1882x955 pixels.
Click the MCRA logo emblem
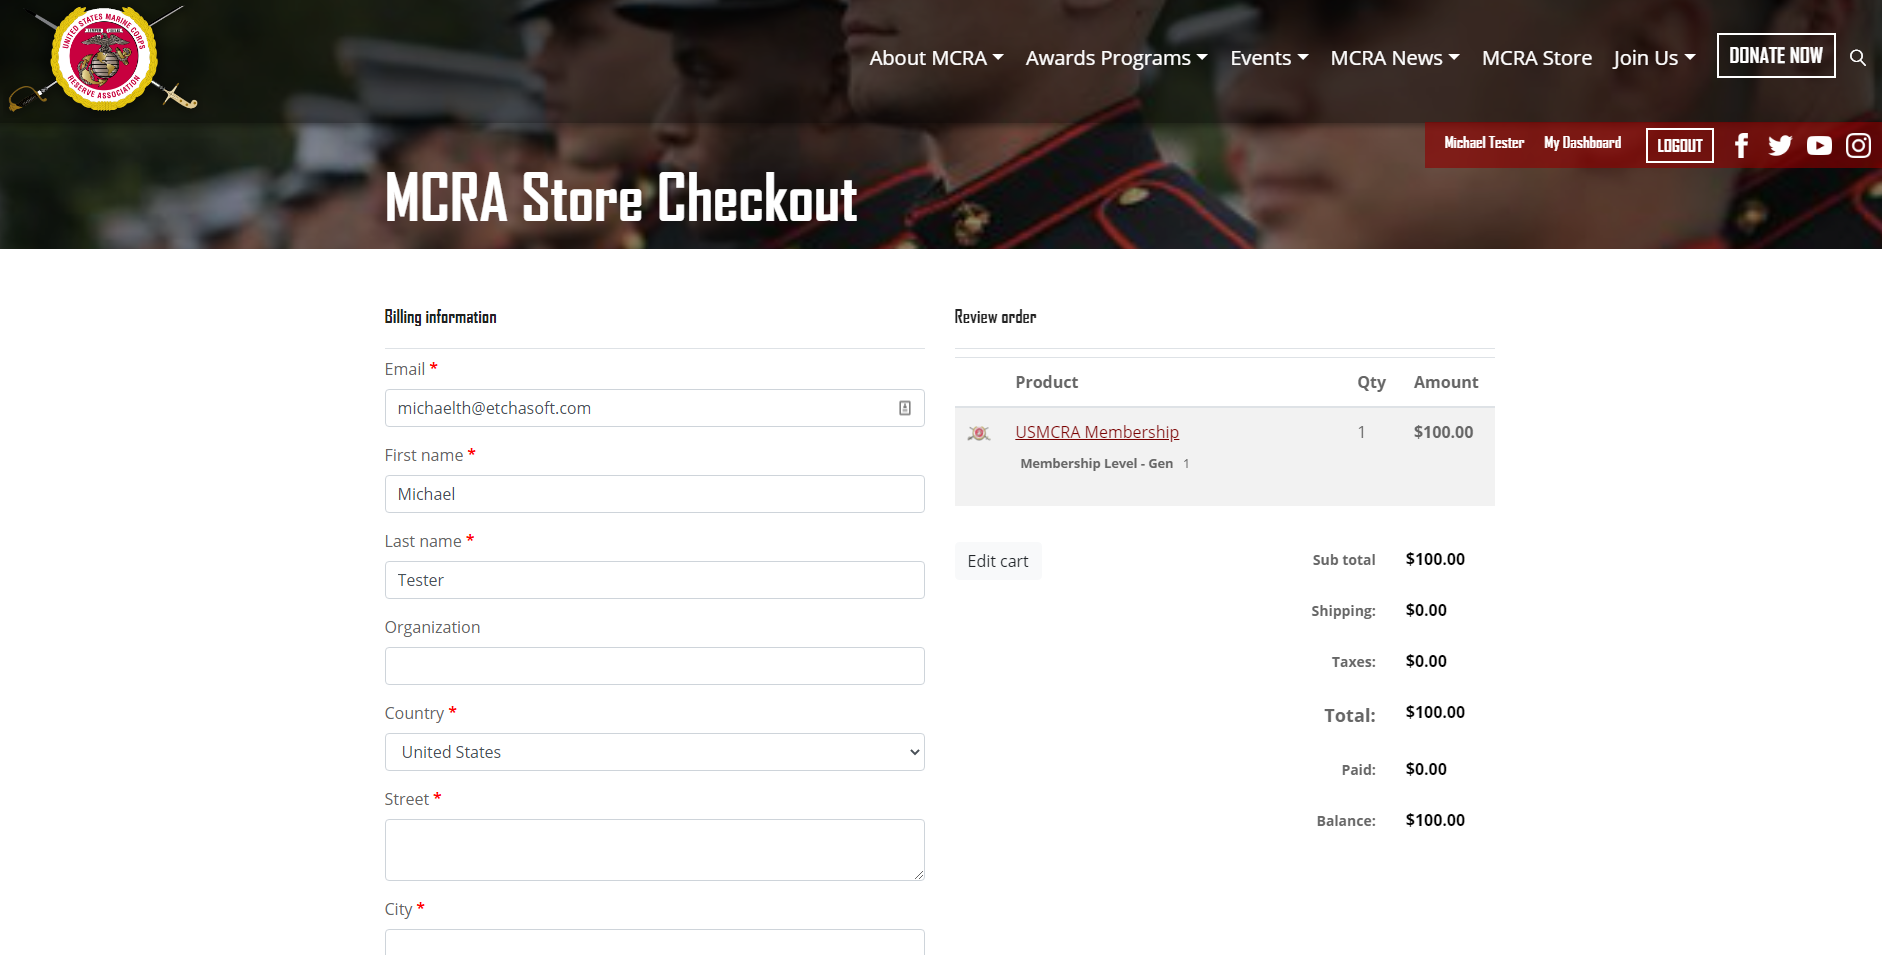(x=103, y=58)
